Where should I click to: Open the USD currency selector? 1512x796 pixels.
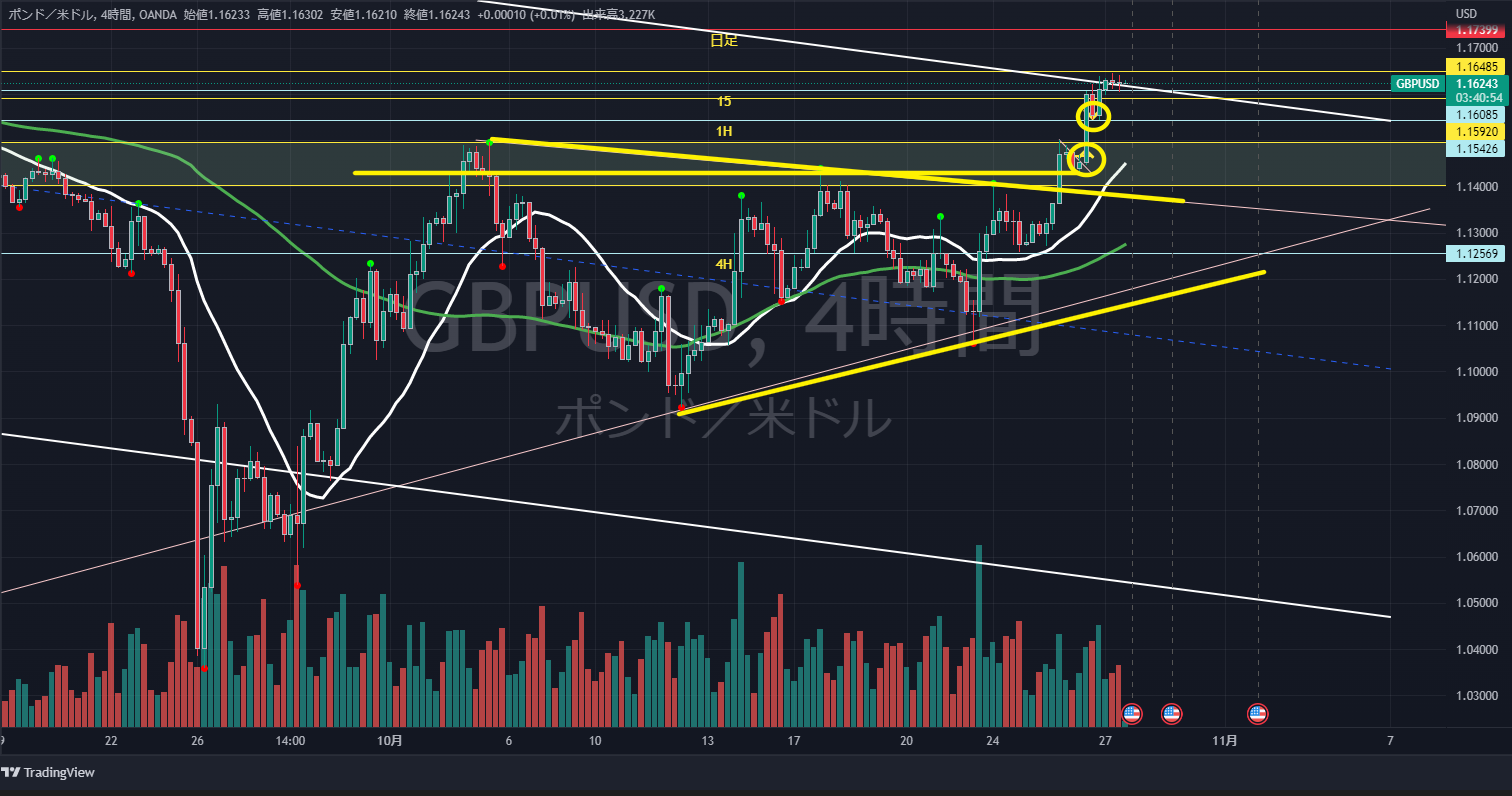1466,14
